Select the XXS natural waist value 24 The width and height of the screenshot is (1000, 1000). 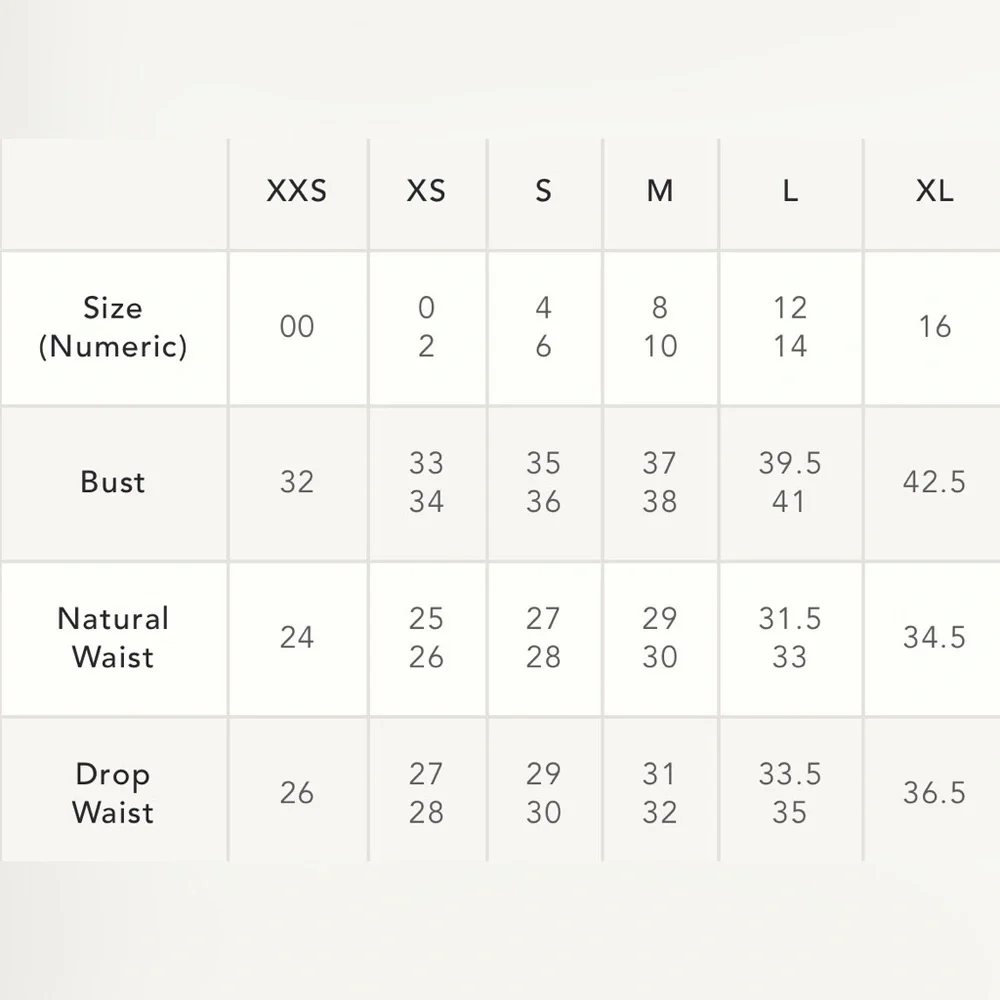pos(297,638)
